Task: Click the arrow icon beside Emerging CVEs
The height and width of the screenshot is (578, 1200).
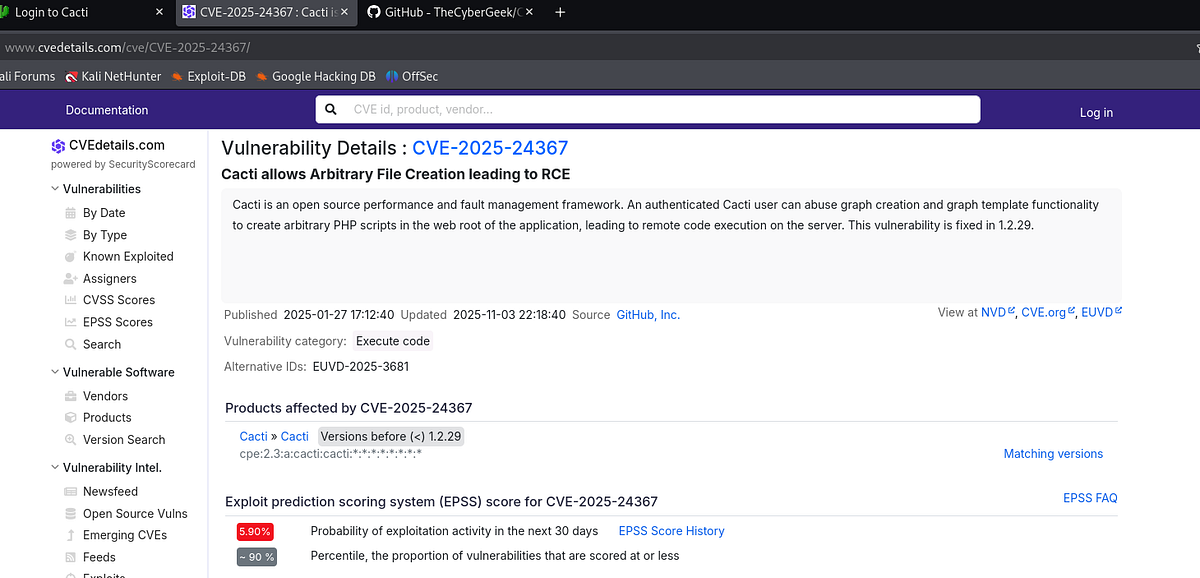Action: pos(70,535)
